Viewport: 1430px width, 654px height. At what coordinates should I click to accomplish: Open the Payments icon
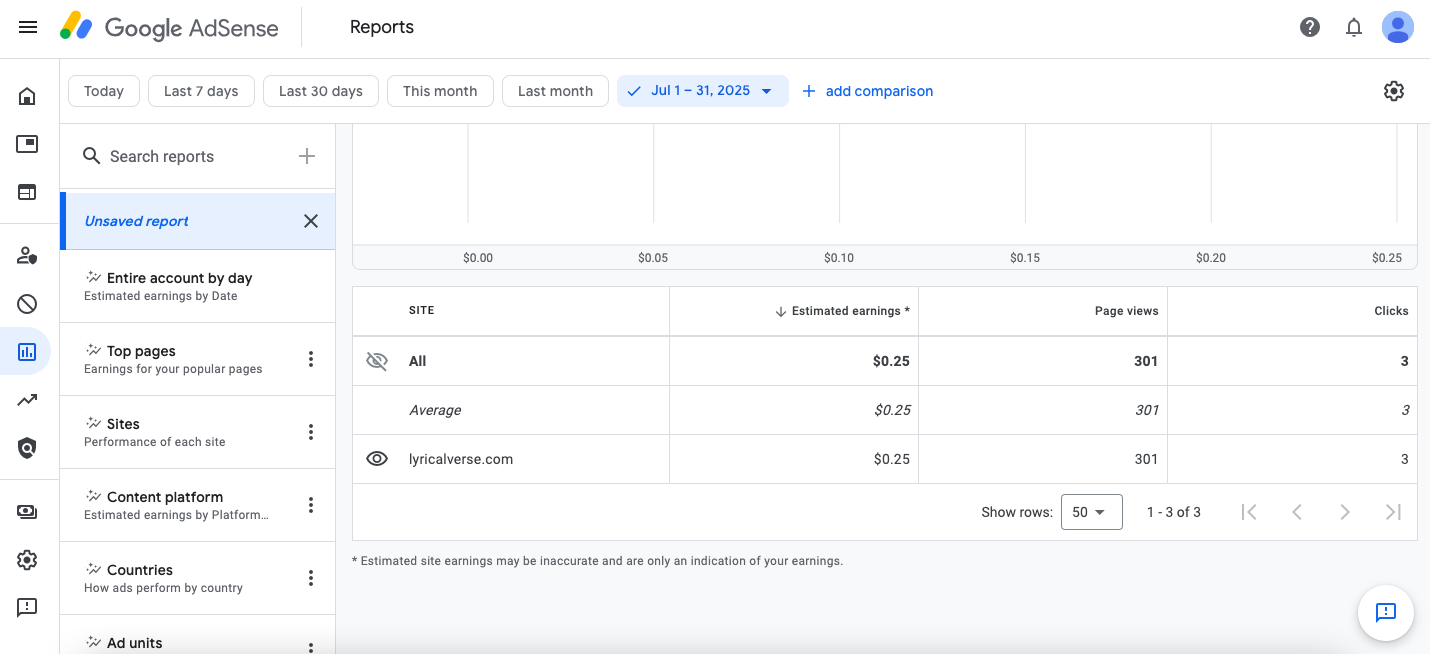point(27,512)
